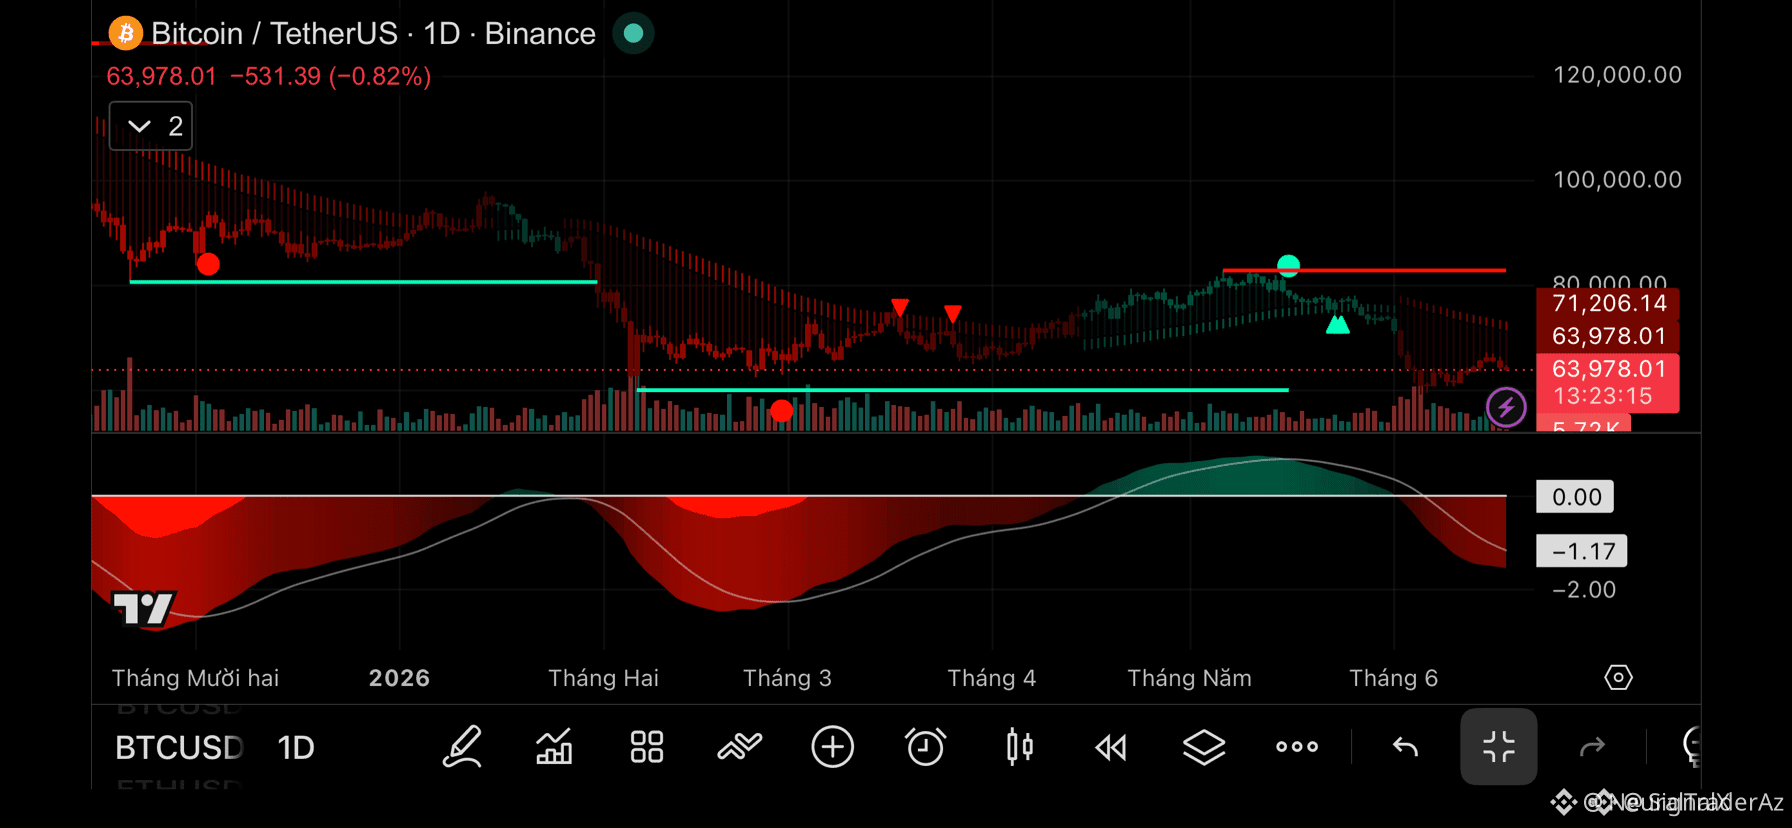Open the pencil drawing tools

pos(462,747)
